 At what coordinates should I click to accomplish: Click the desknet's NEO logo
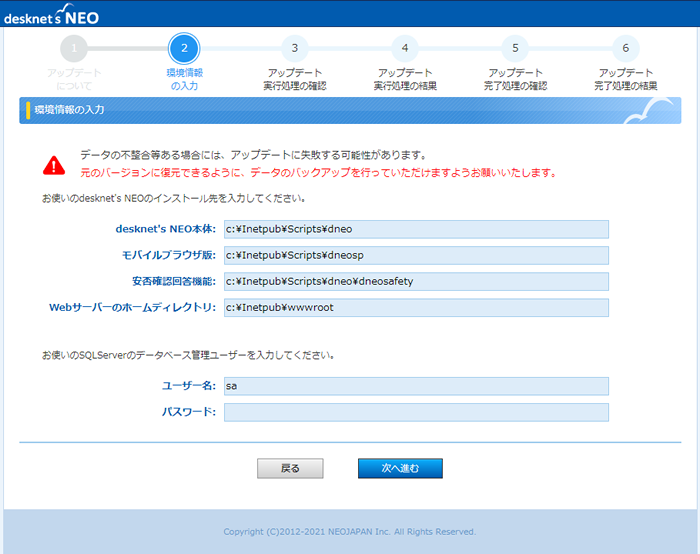51,15
